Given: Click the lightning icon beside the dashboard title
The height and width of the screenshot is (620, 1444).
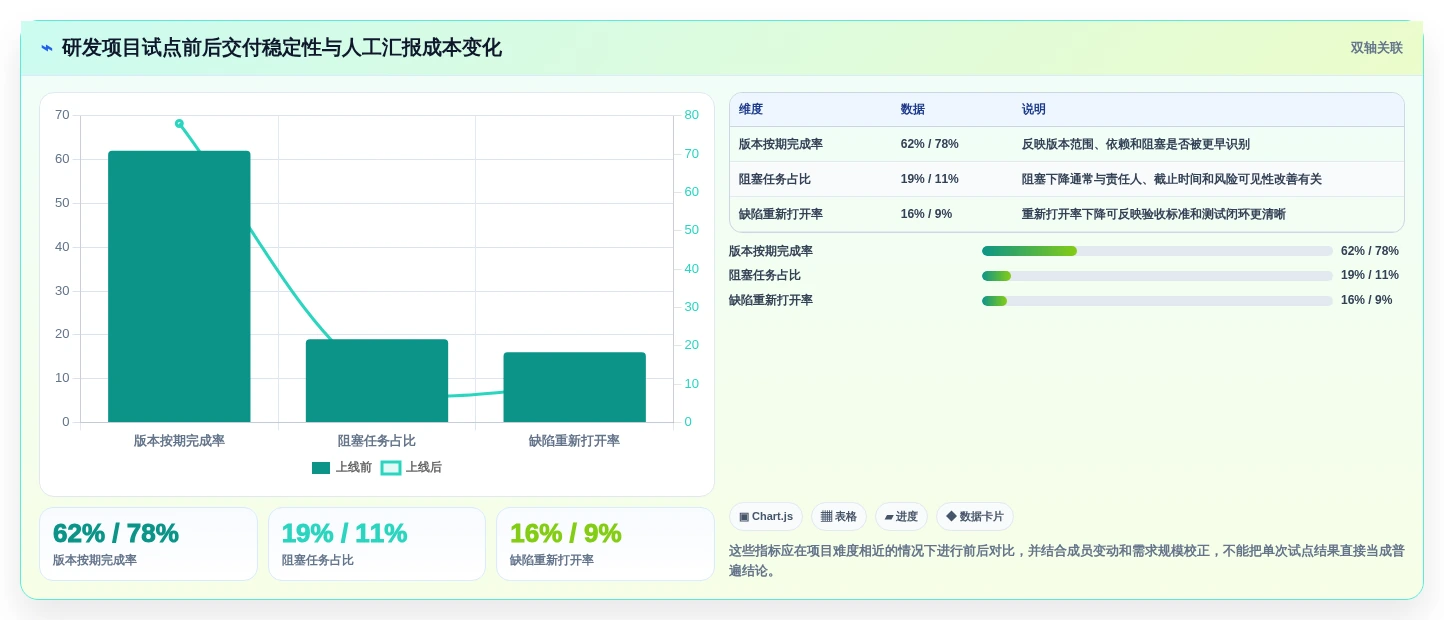Looking at the screenshot, I should 47,48.
